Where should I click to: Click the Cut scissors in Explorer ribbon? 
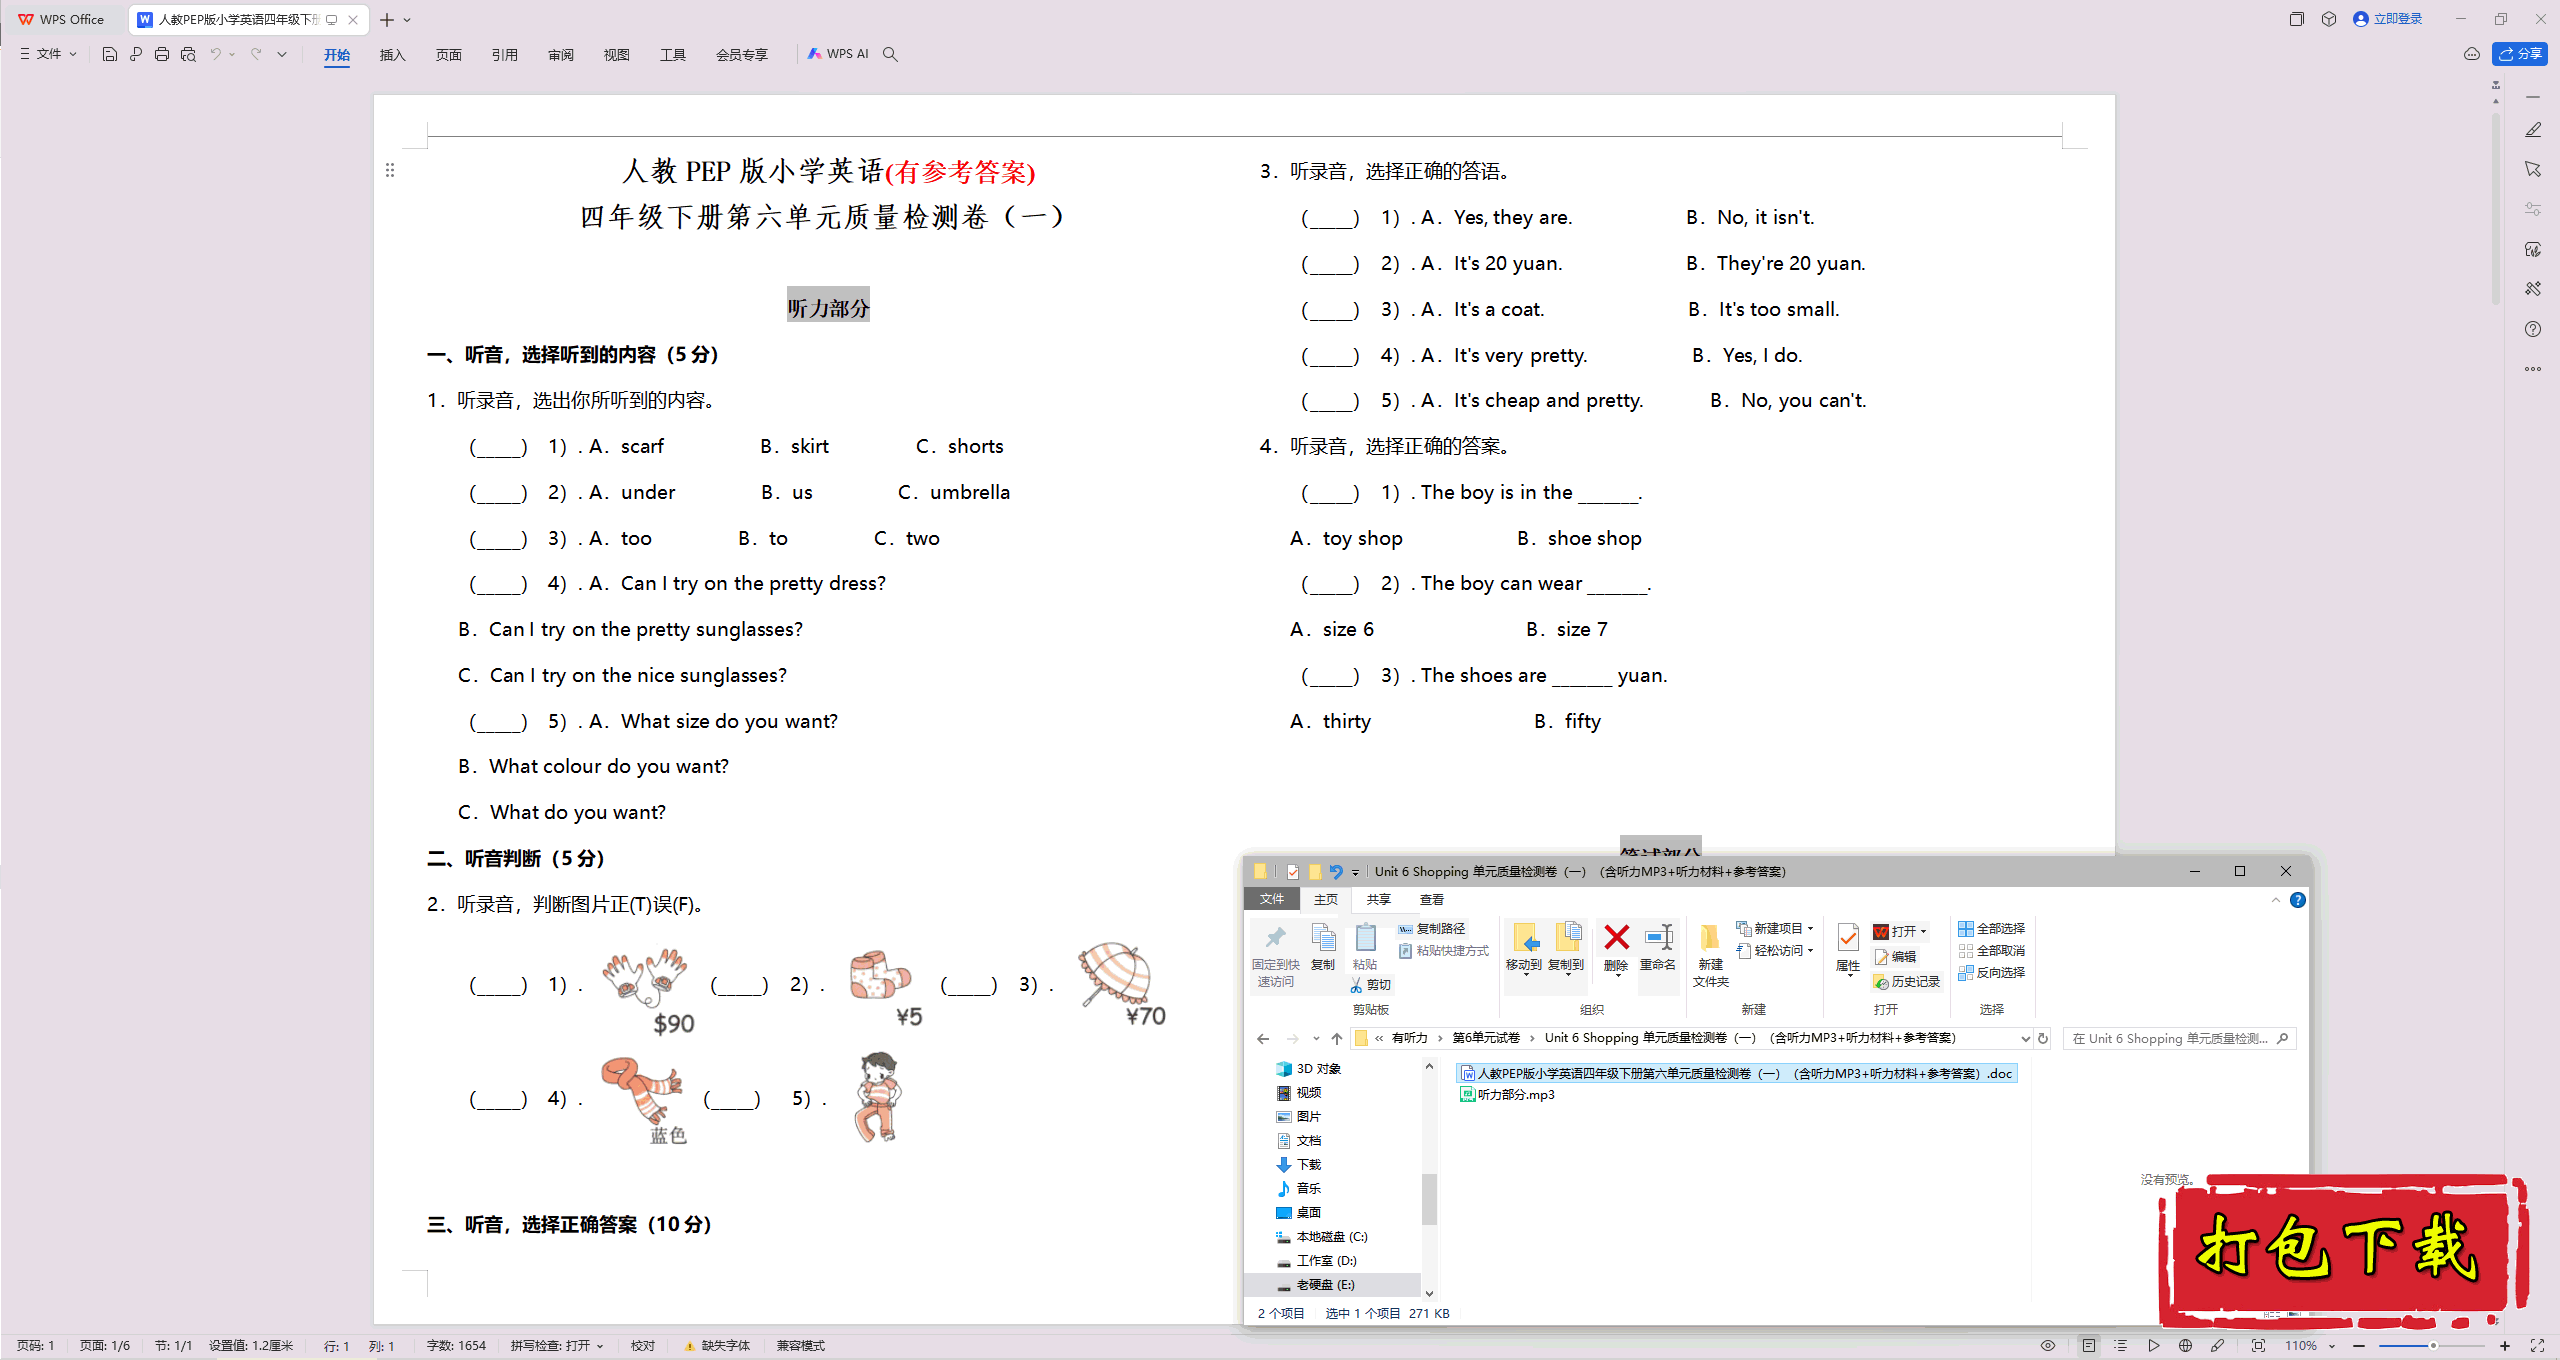(1370, 985)
